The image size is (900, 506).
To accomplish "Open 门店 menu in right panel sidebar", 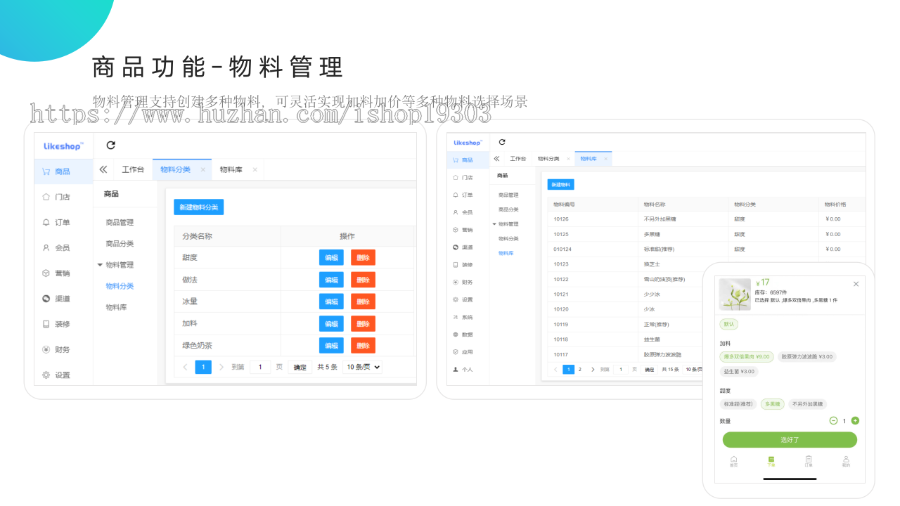I will point(463,177).
